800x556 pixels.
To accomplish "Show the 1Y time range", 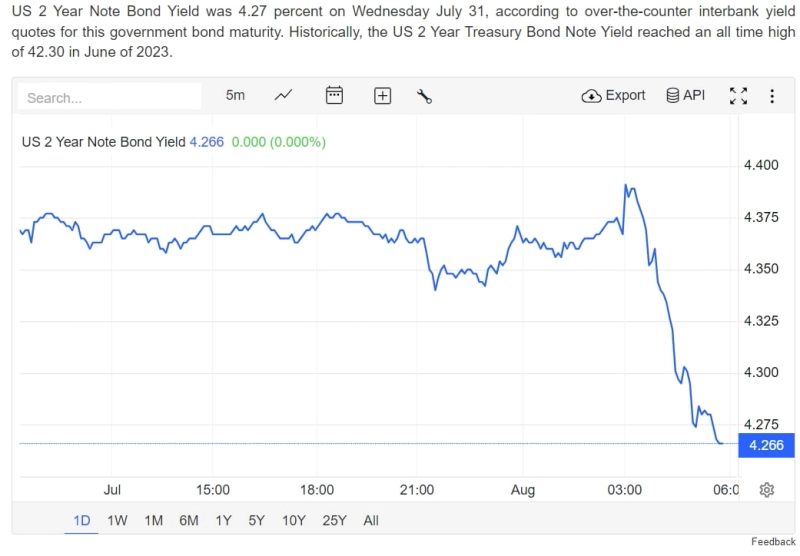I will click(x=223, y=520).
